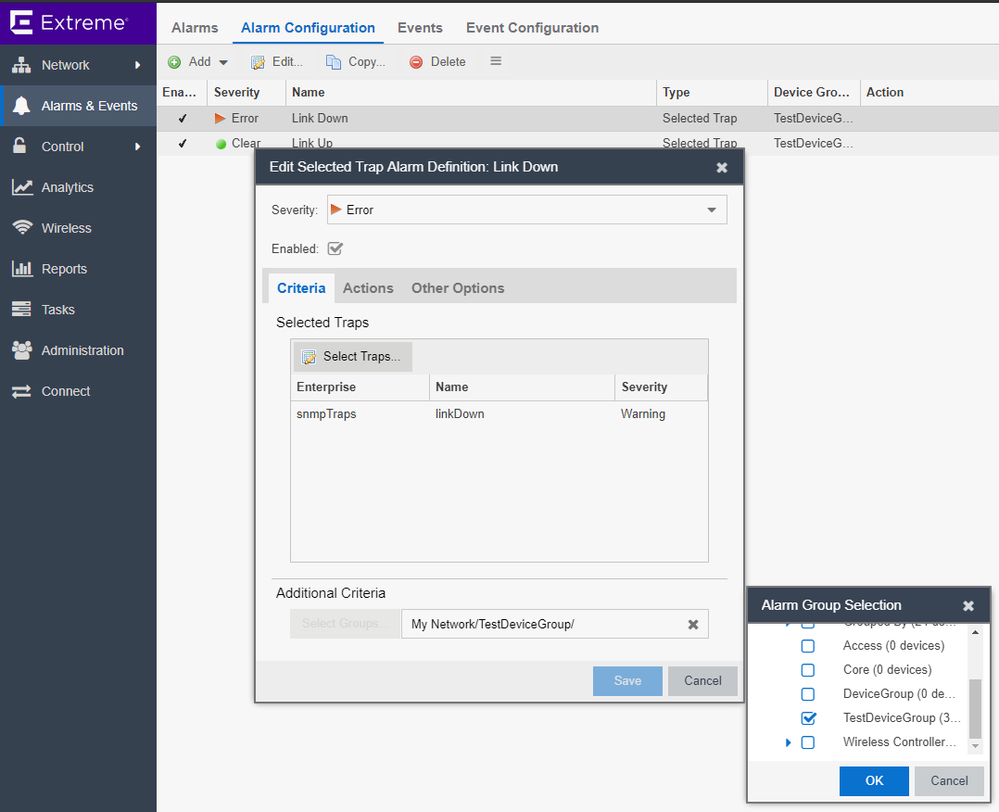This screenshot has height=812, width=999.
Task: Confirm group selection with OK button
Action: point(873,781)
